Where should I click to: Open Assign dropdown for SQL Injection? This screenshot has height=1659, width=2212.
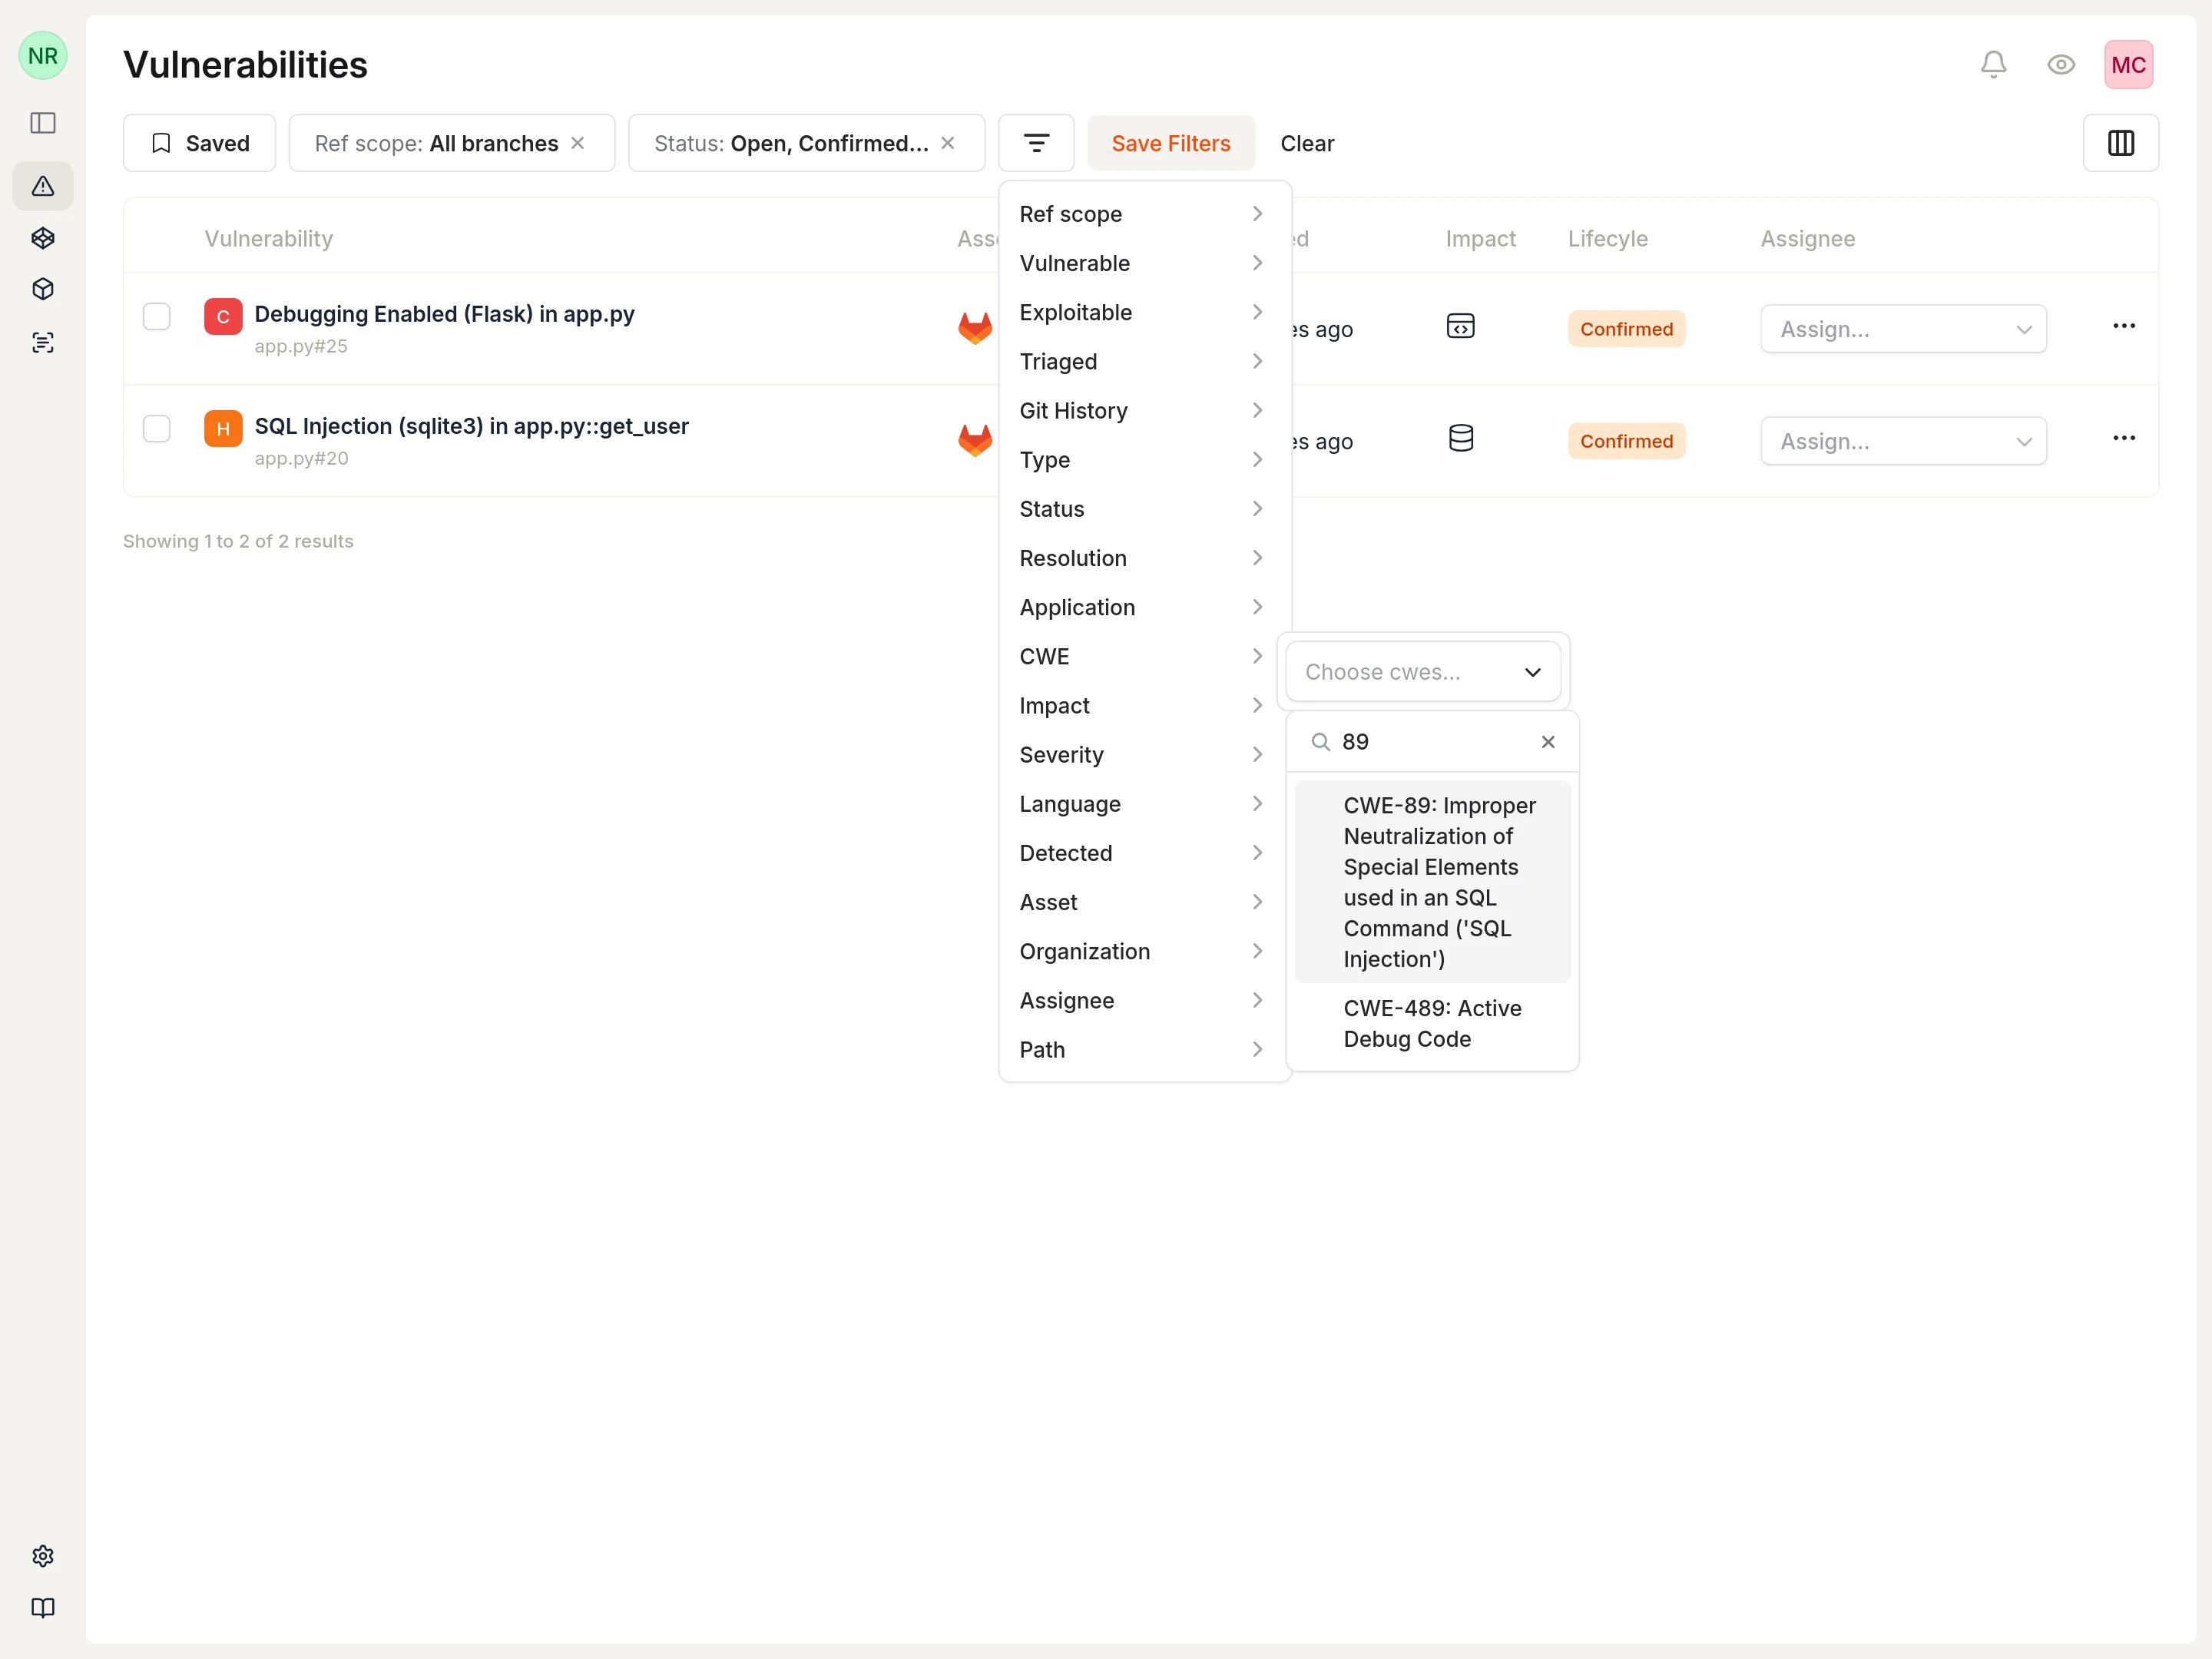pyautogui.click(x=1903, y=441)
